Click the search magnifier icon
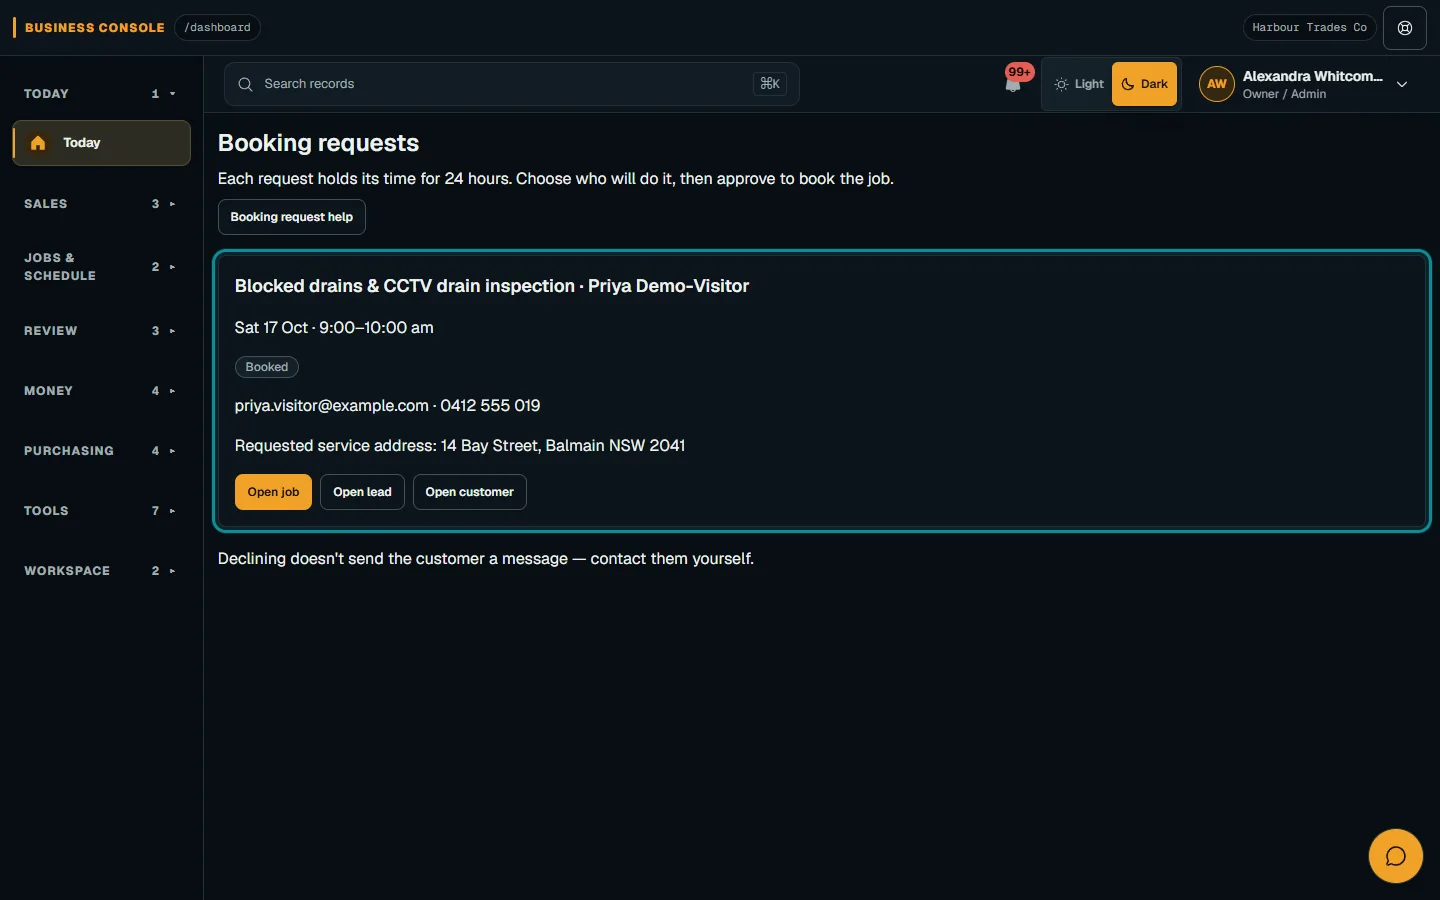Screen dimensions: 1440x900 click(245, 84)
